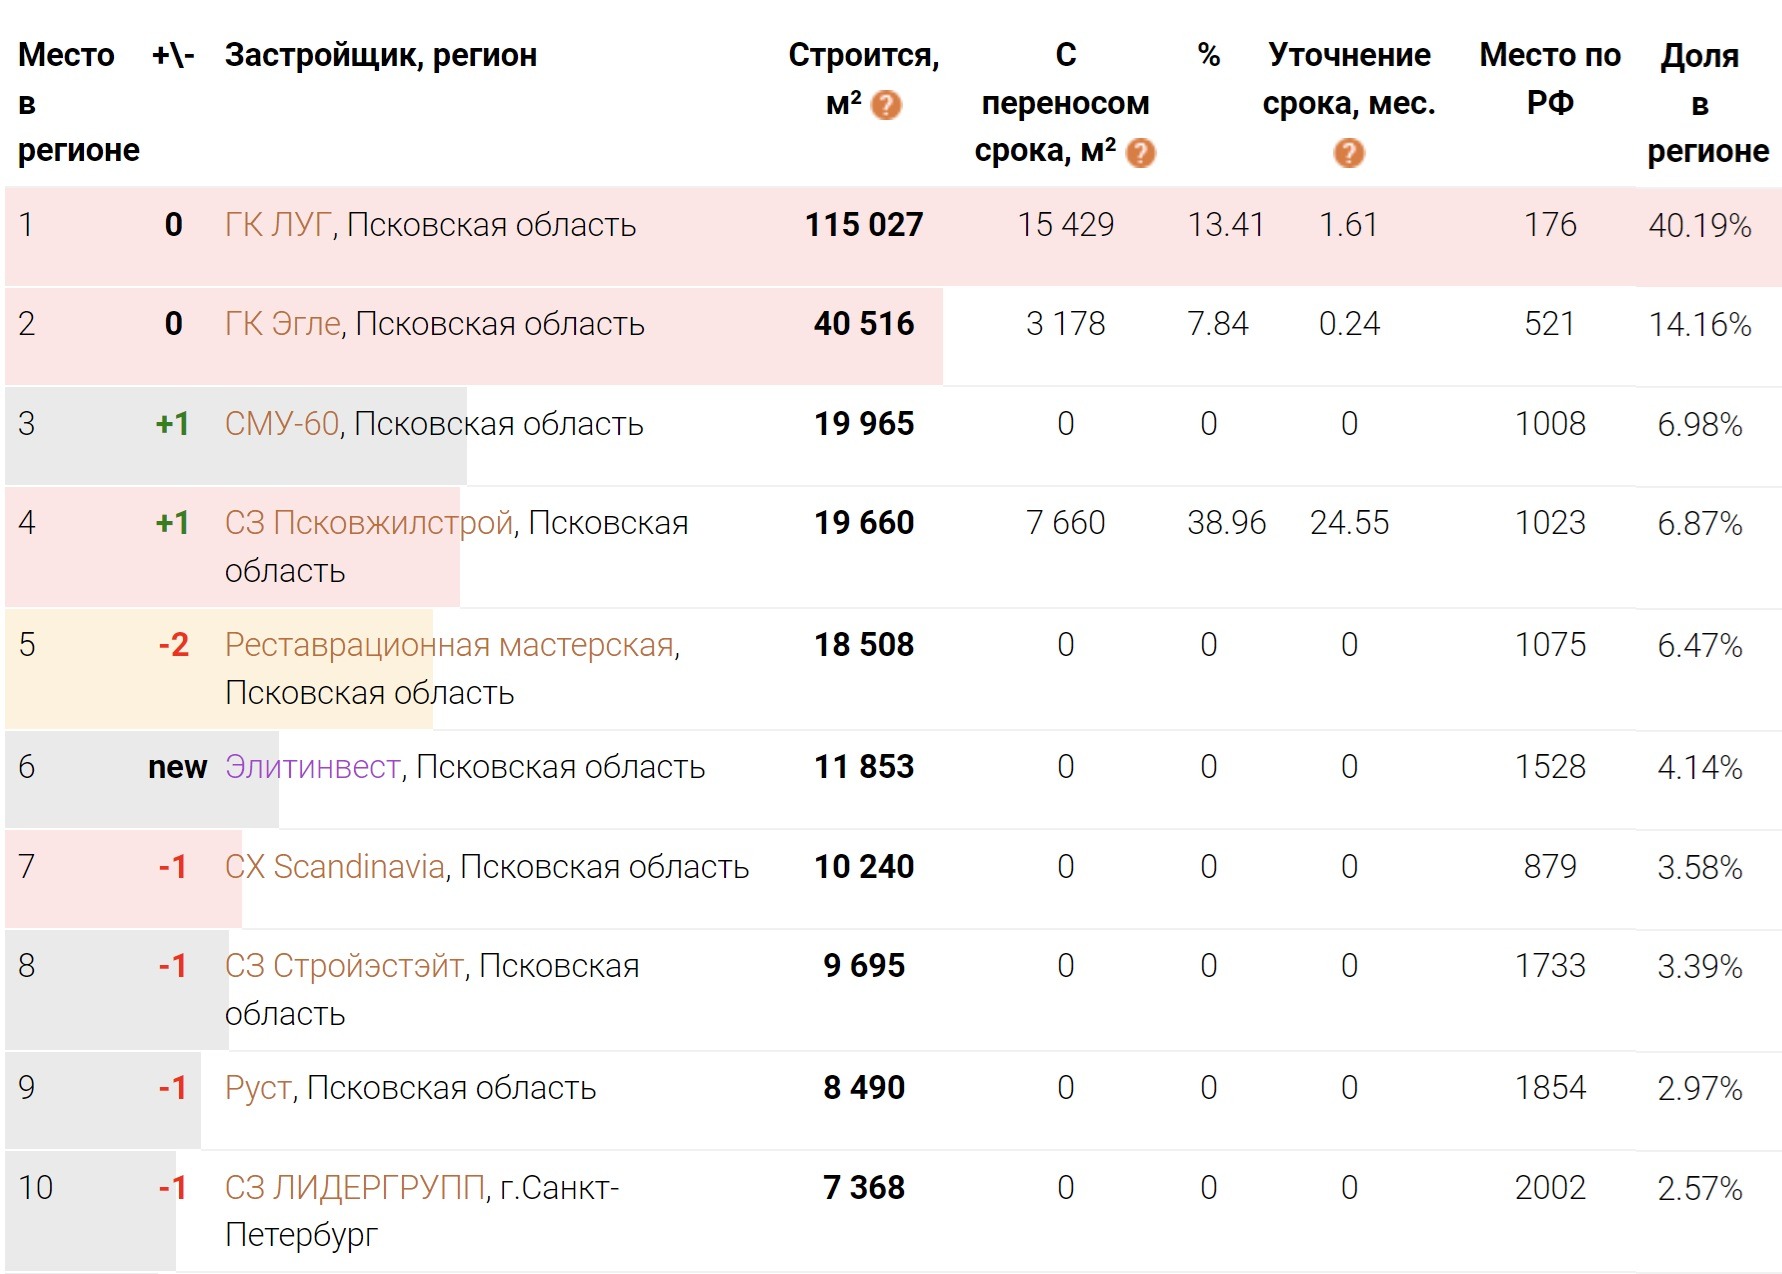
Task: Go to CX Scandinavia developer page
Action: point(334,867)
